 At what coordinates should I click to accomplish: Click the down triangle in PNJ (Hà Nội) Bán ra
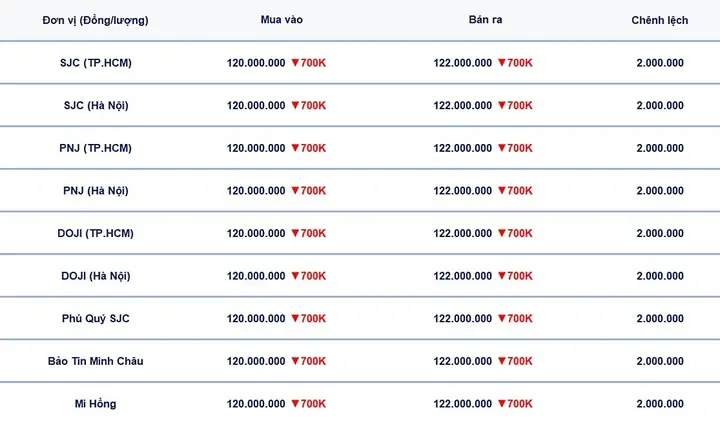(502, 190)
